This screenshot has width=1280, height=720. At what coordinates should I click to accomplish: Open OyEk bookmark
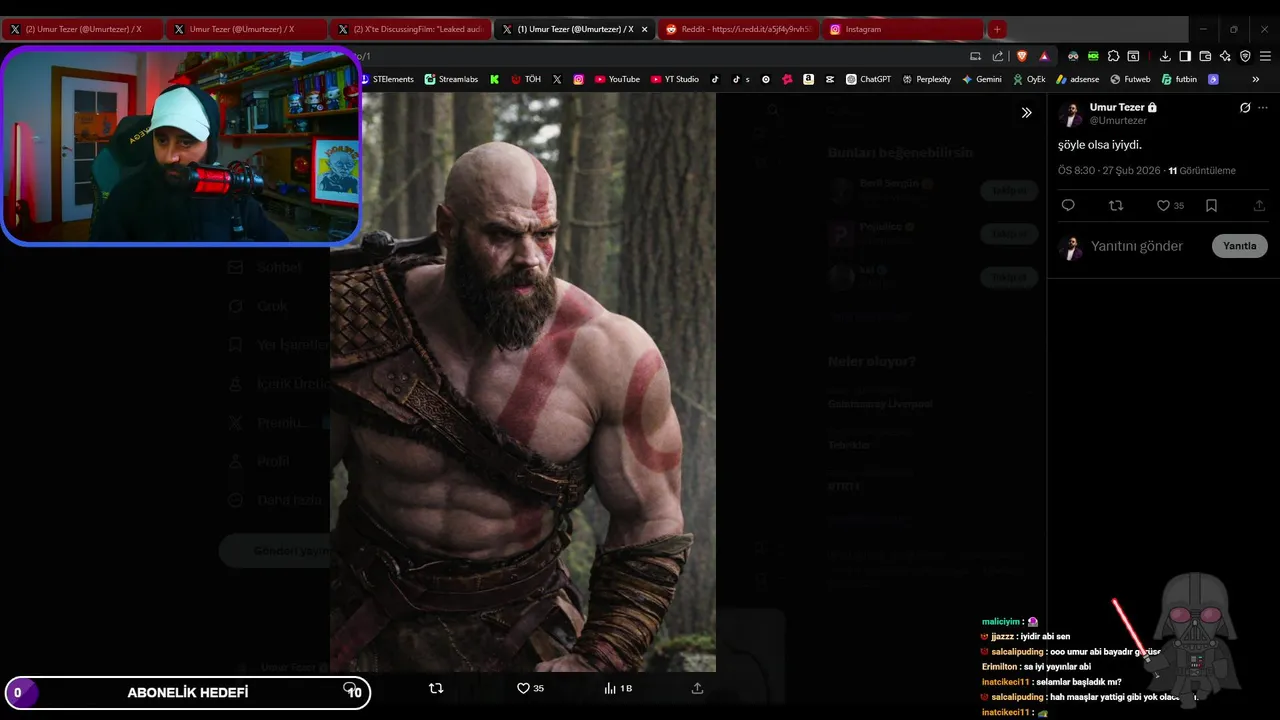[1029, 79]
